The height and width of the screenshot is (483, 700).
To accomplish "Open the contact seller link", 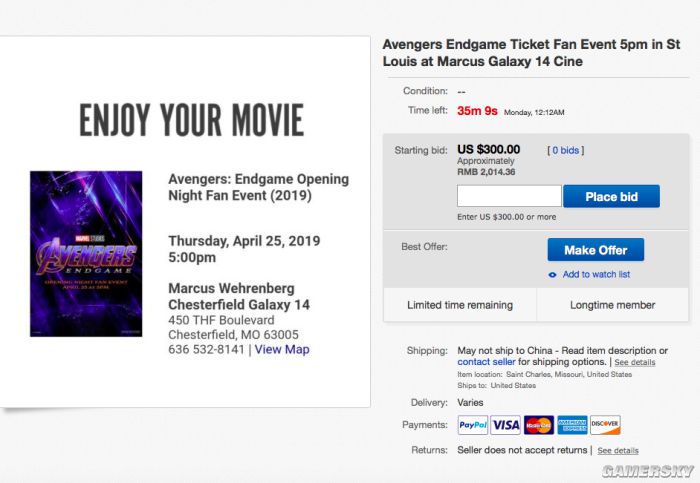I will coord(487,362).
